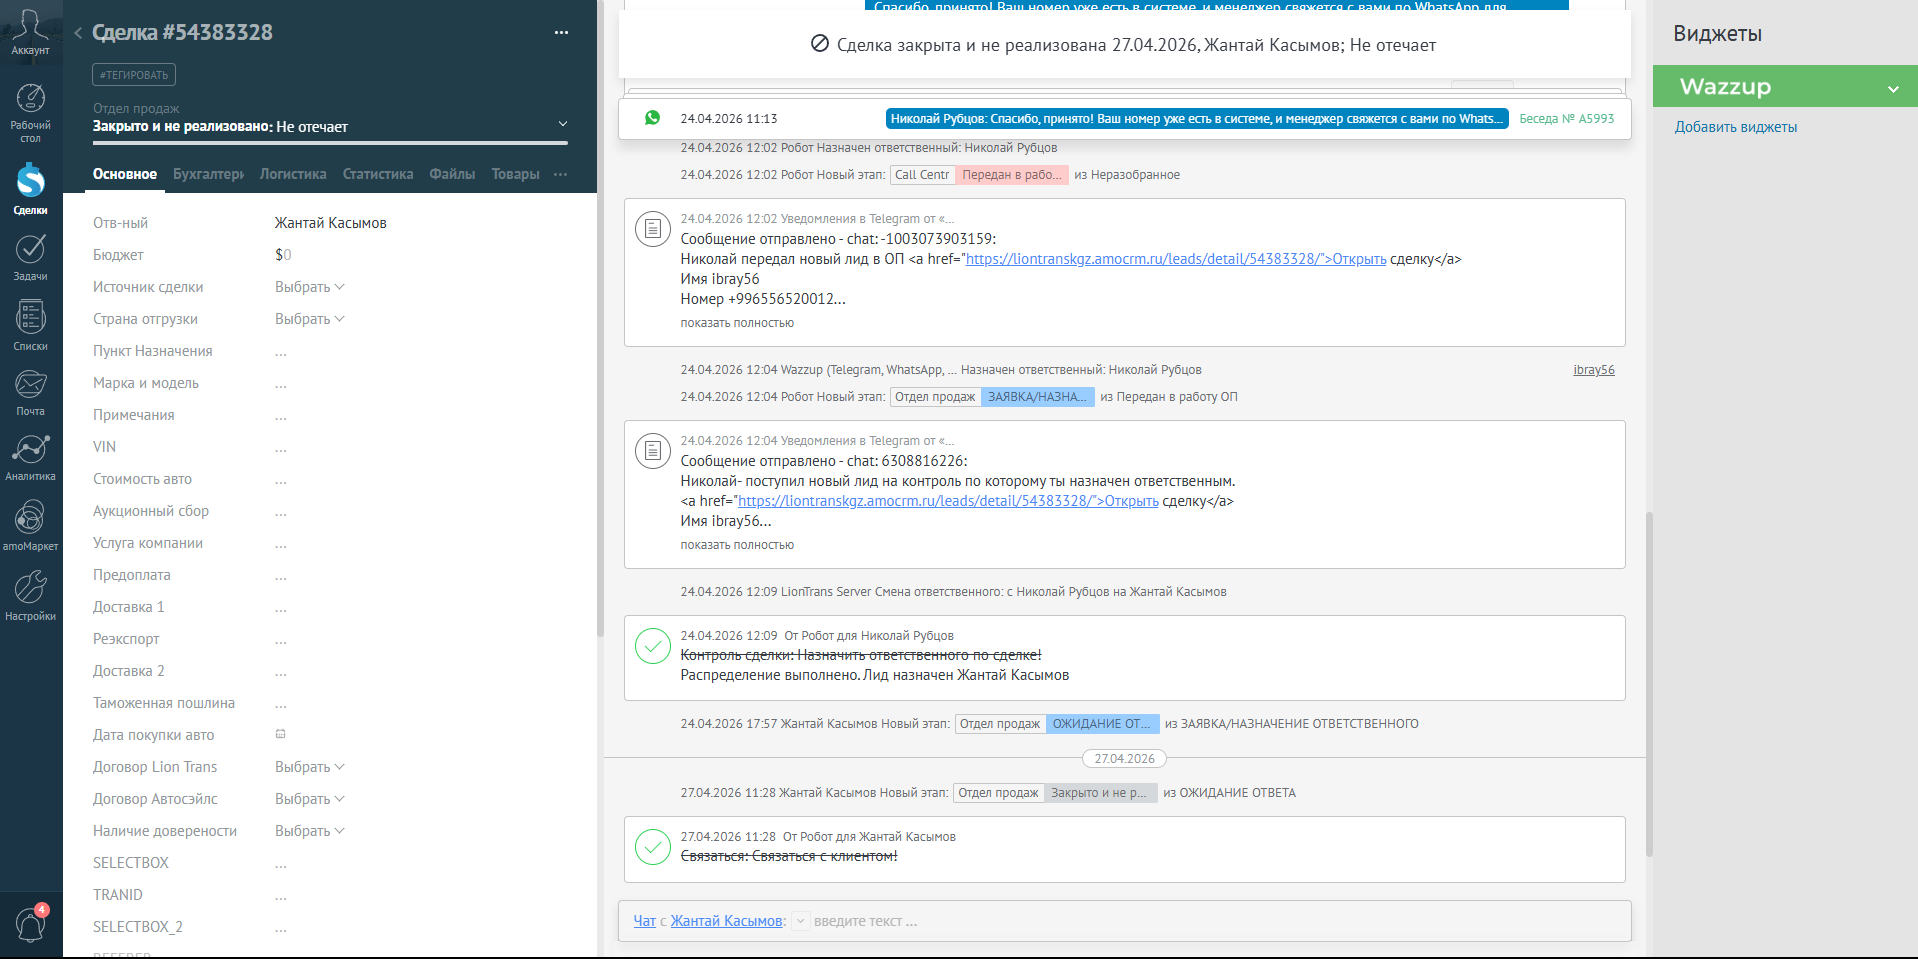The width and height of the screenshot is (1918, 959).
Task: Click completed task checkmark for Николай Рубцов
Action: [653, 646]
